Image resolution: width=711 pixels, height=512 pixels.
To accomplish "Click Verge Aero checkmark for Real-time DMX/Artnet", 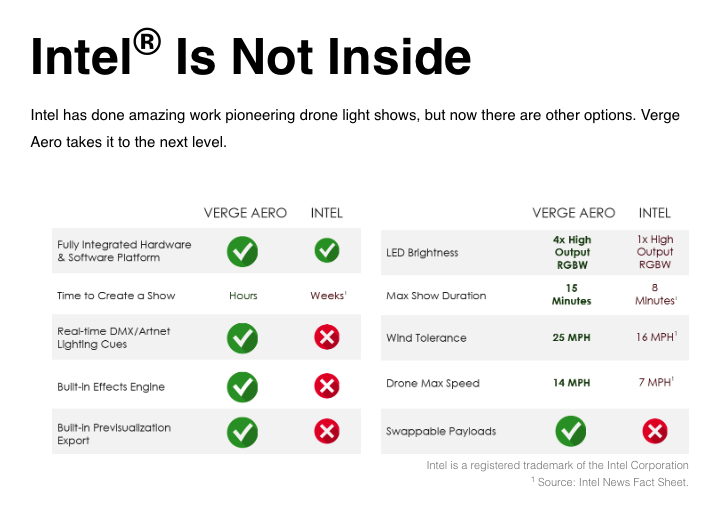I will point(243,338).
